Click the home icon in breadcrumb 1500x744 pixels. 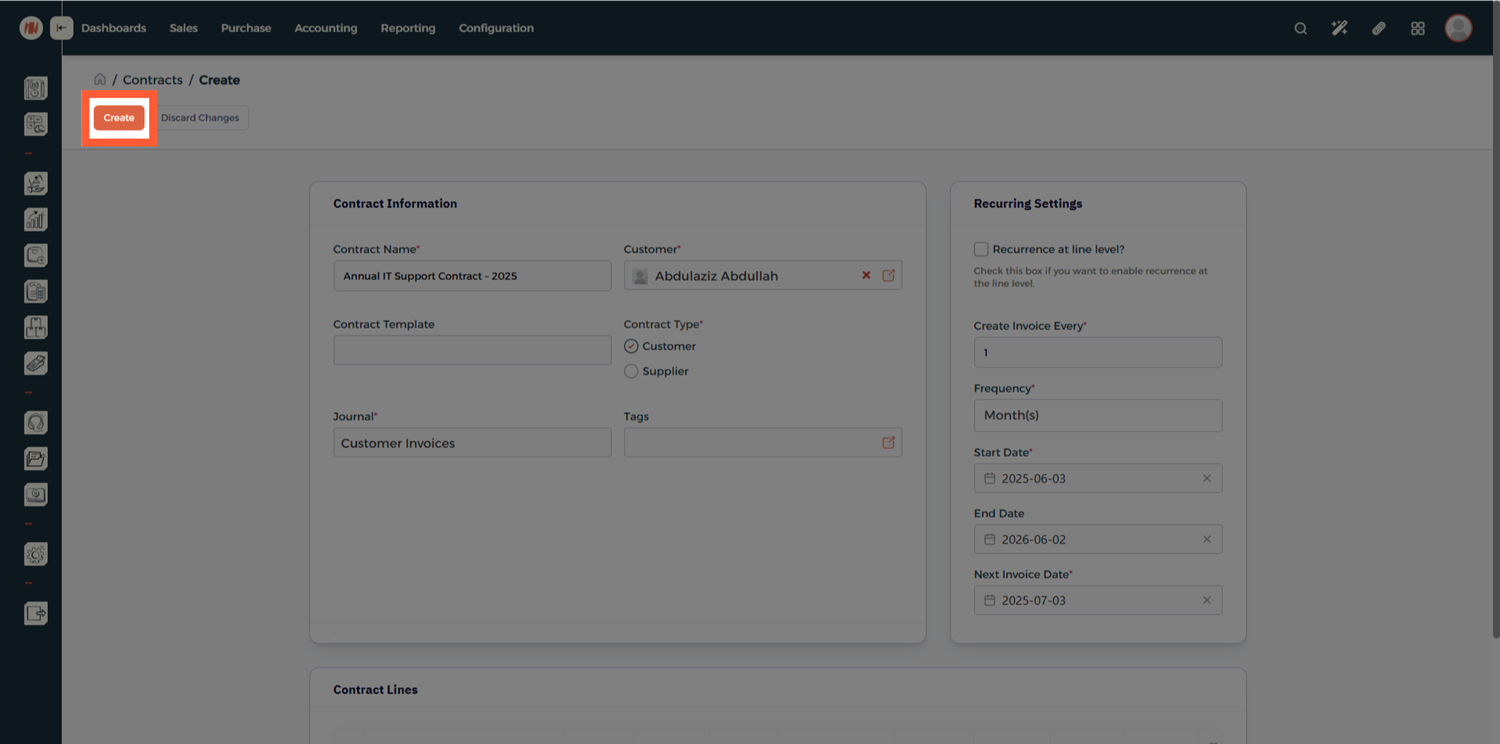tap(100, 80)
